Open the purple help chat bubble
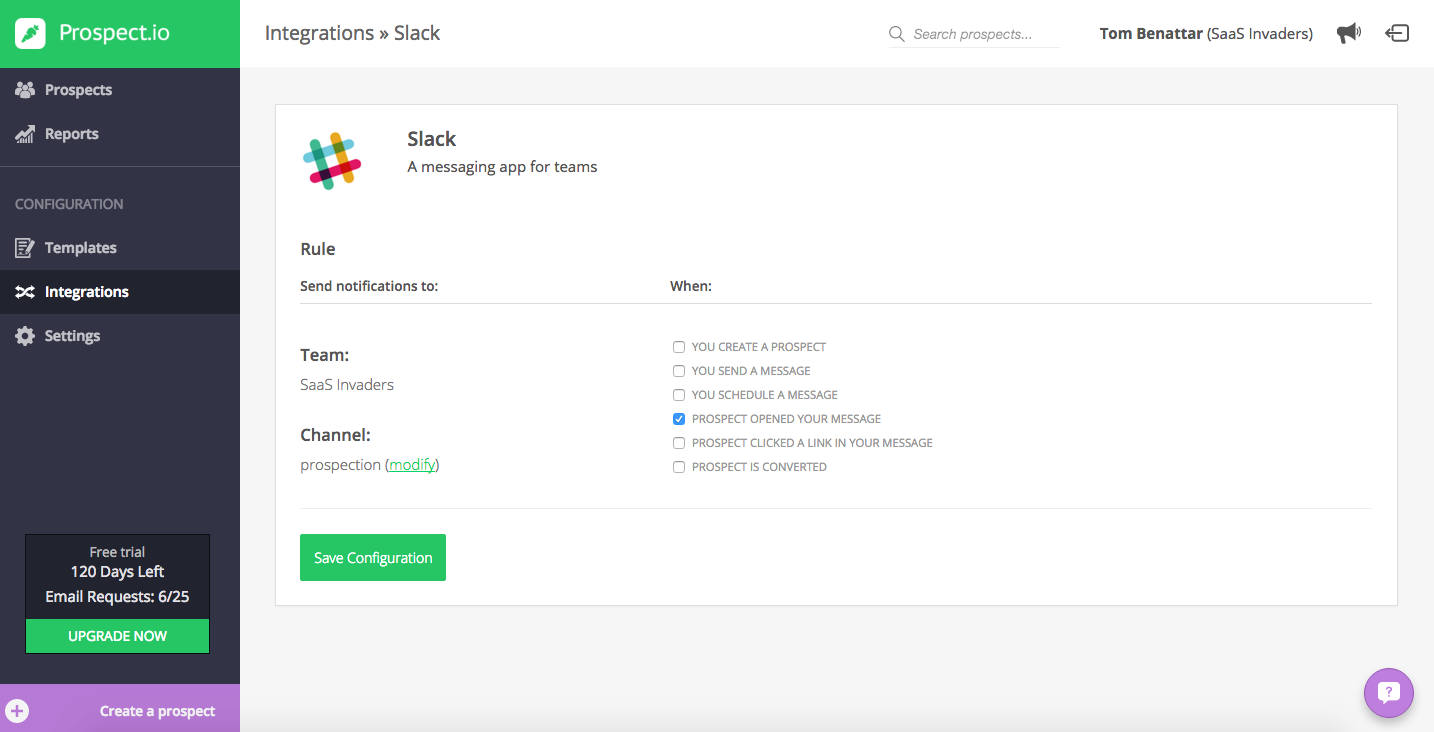 (x=1389, y=693)
